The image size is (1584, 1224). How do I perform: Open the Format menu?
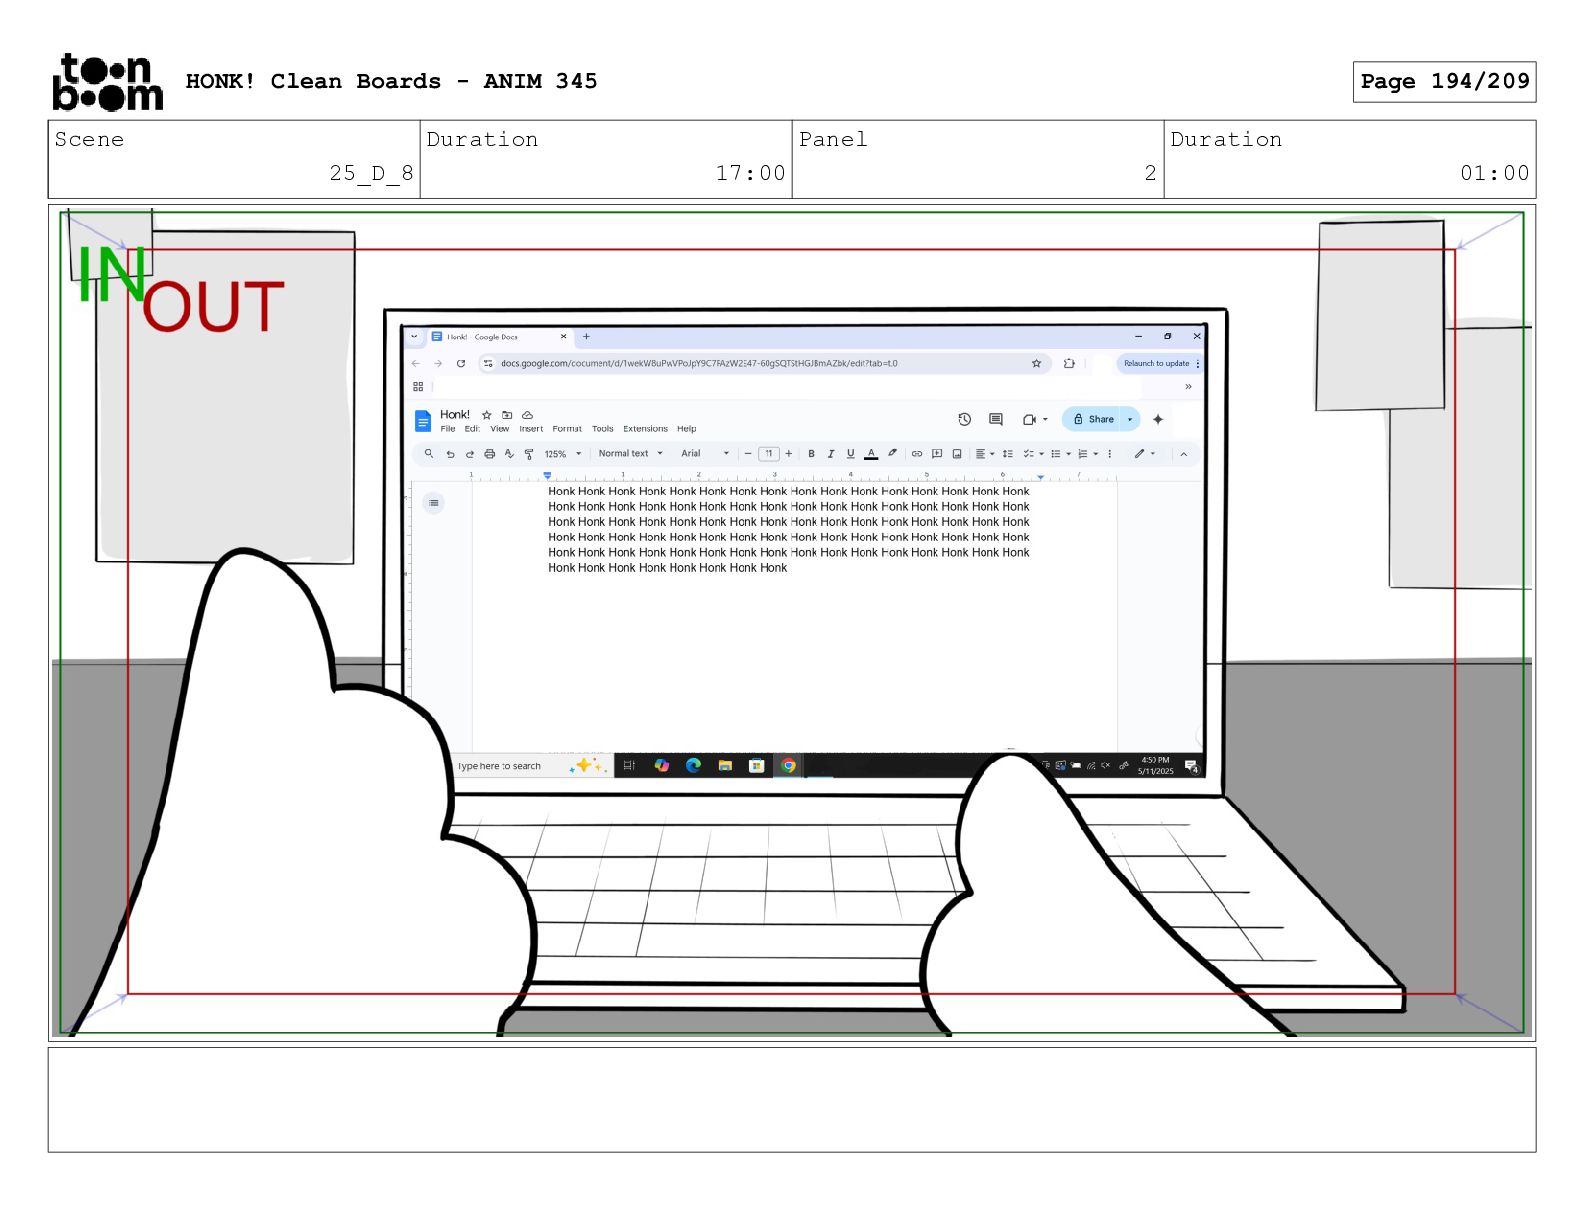(x=567, y=429)
